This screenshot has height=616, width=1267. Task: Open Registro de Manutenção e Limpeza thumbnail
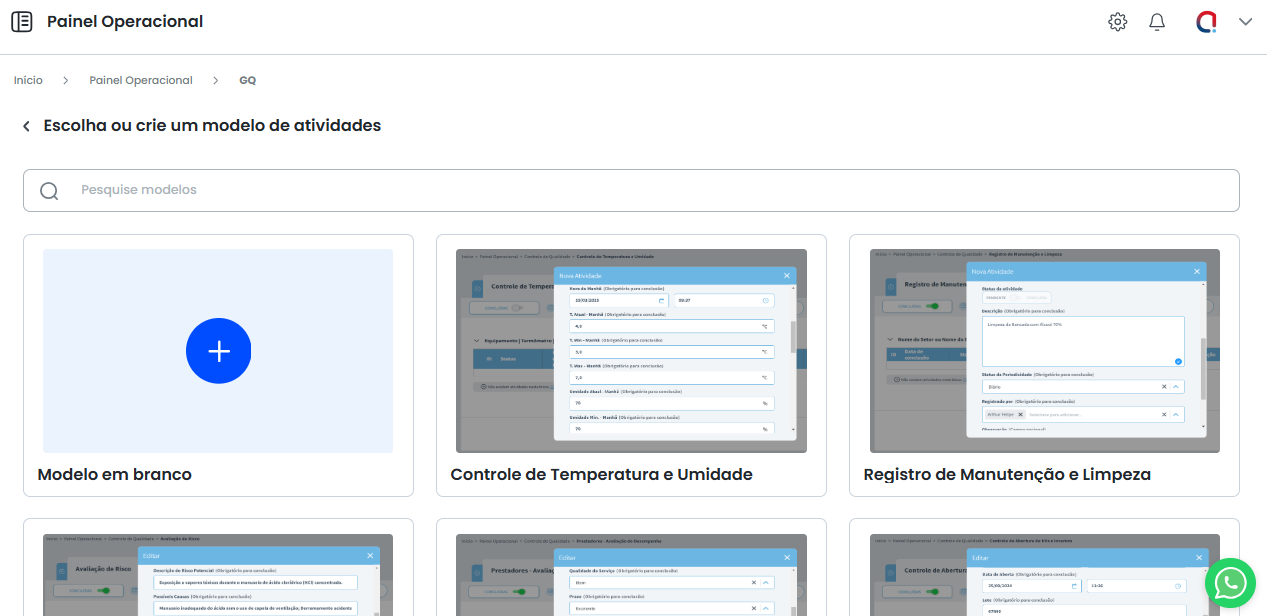pos(1044,351)
